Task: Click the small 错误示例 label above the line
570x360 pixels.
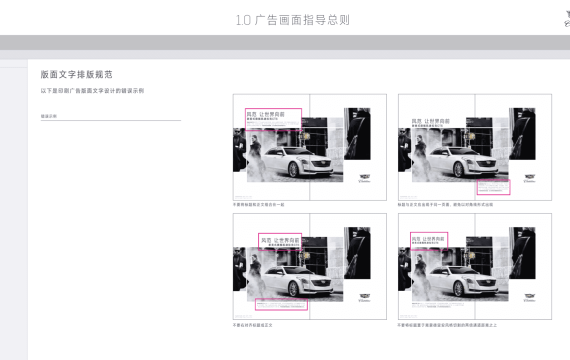Action: tap(49, 116)
